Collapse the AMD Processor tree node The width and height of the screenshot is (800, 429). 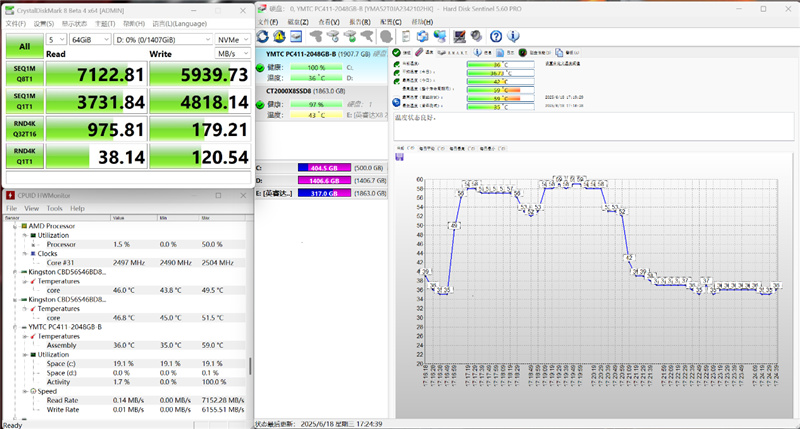pyautogui.click(x=15, y=226)
